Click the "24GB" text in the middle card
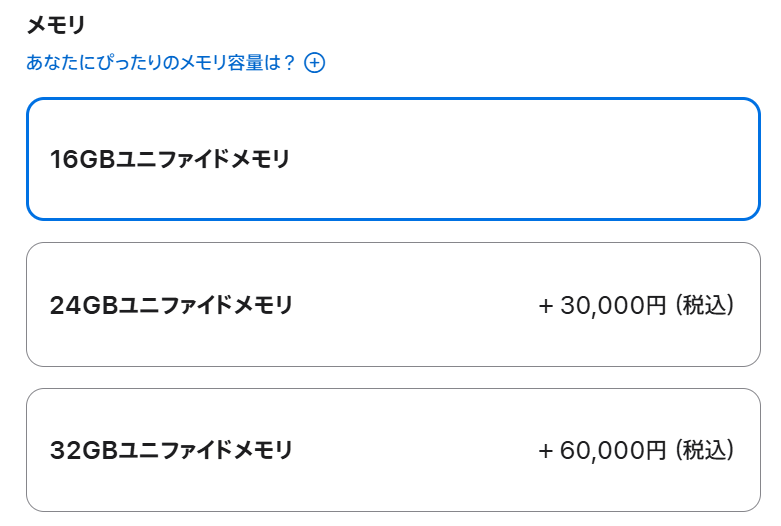Screen dimensions: 781x526 pos(84,305)
